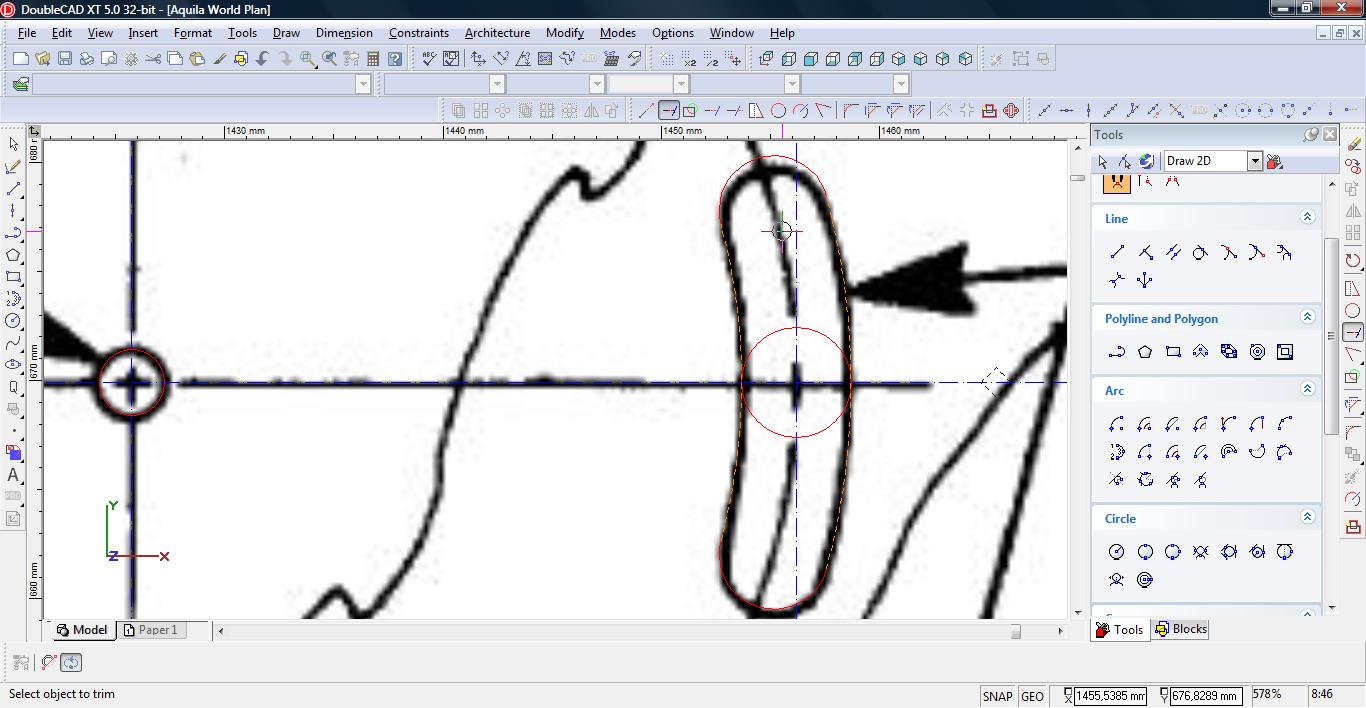1366x708 pixels.
Task: Click the text tool 'A' in left toolbar
Action: click(13, 475)
